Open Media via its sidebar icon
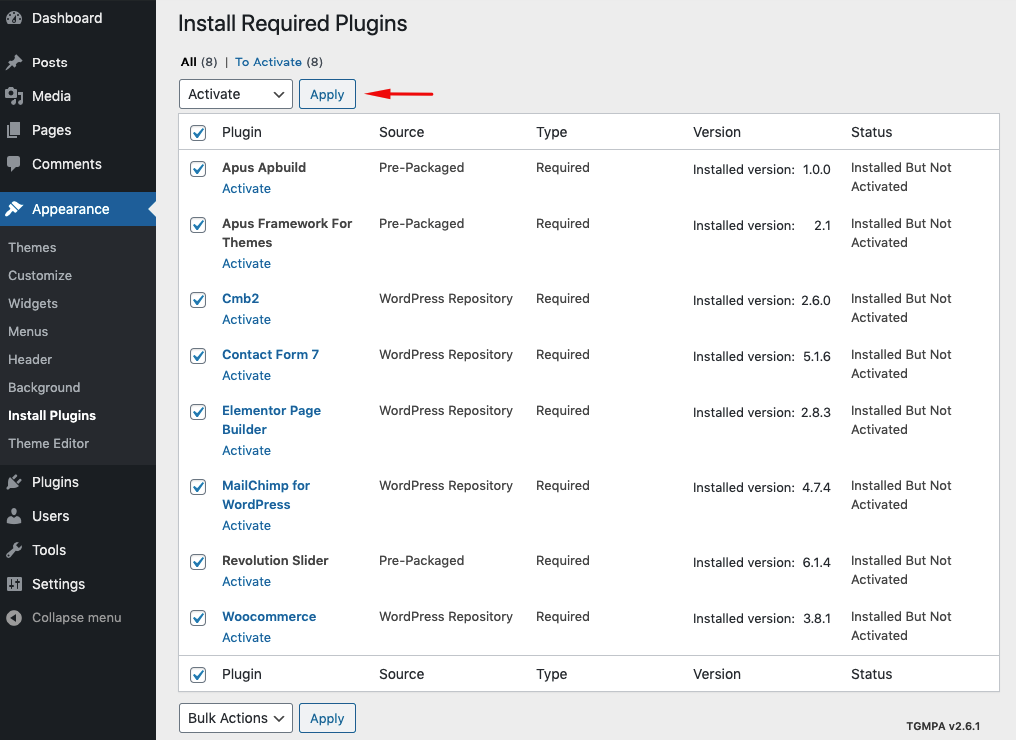 (x=14, y=96)
